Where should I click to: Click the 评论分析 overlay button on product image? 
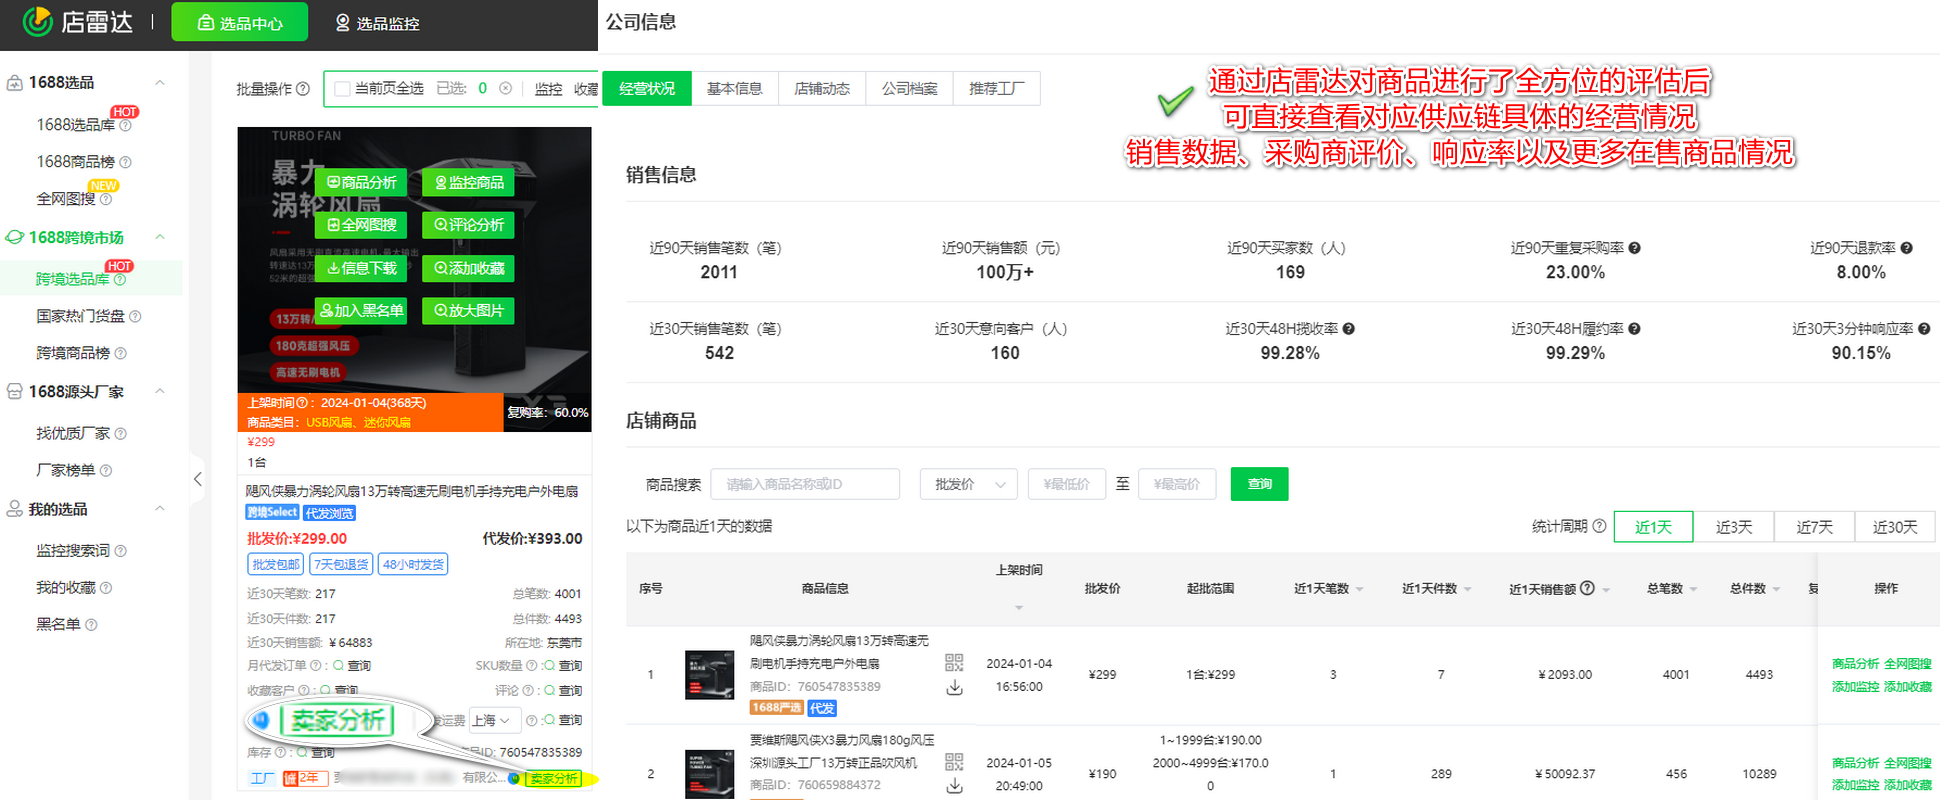pyautogui.click(x=468, y=225)
